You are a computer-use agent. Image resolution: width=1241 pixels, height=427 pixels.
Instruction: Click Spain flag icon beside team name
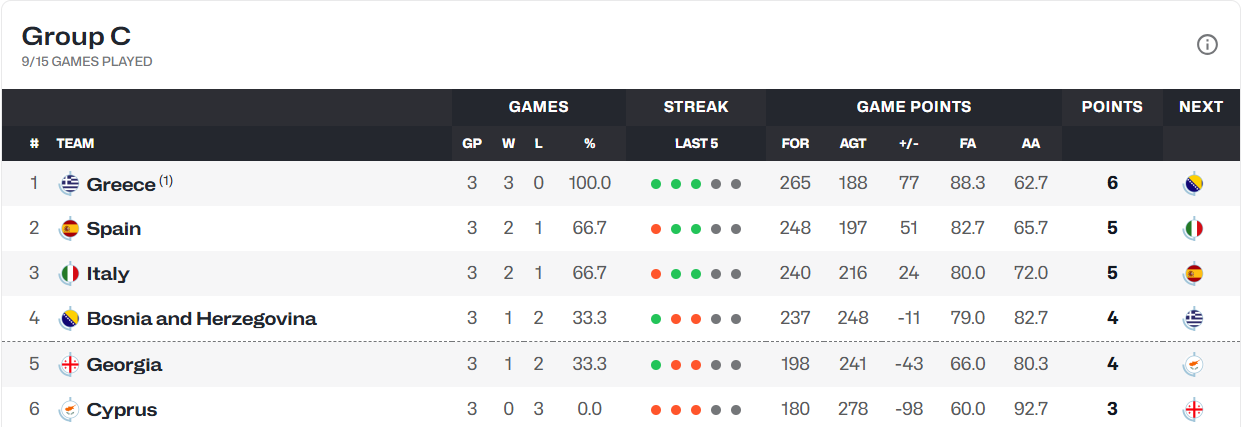coord(69,229)
